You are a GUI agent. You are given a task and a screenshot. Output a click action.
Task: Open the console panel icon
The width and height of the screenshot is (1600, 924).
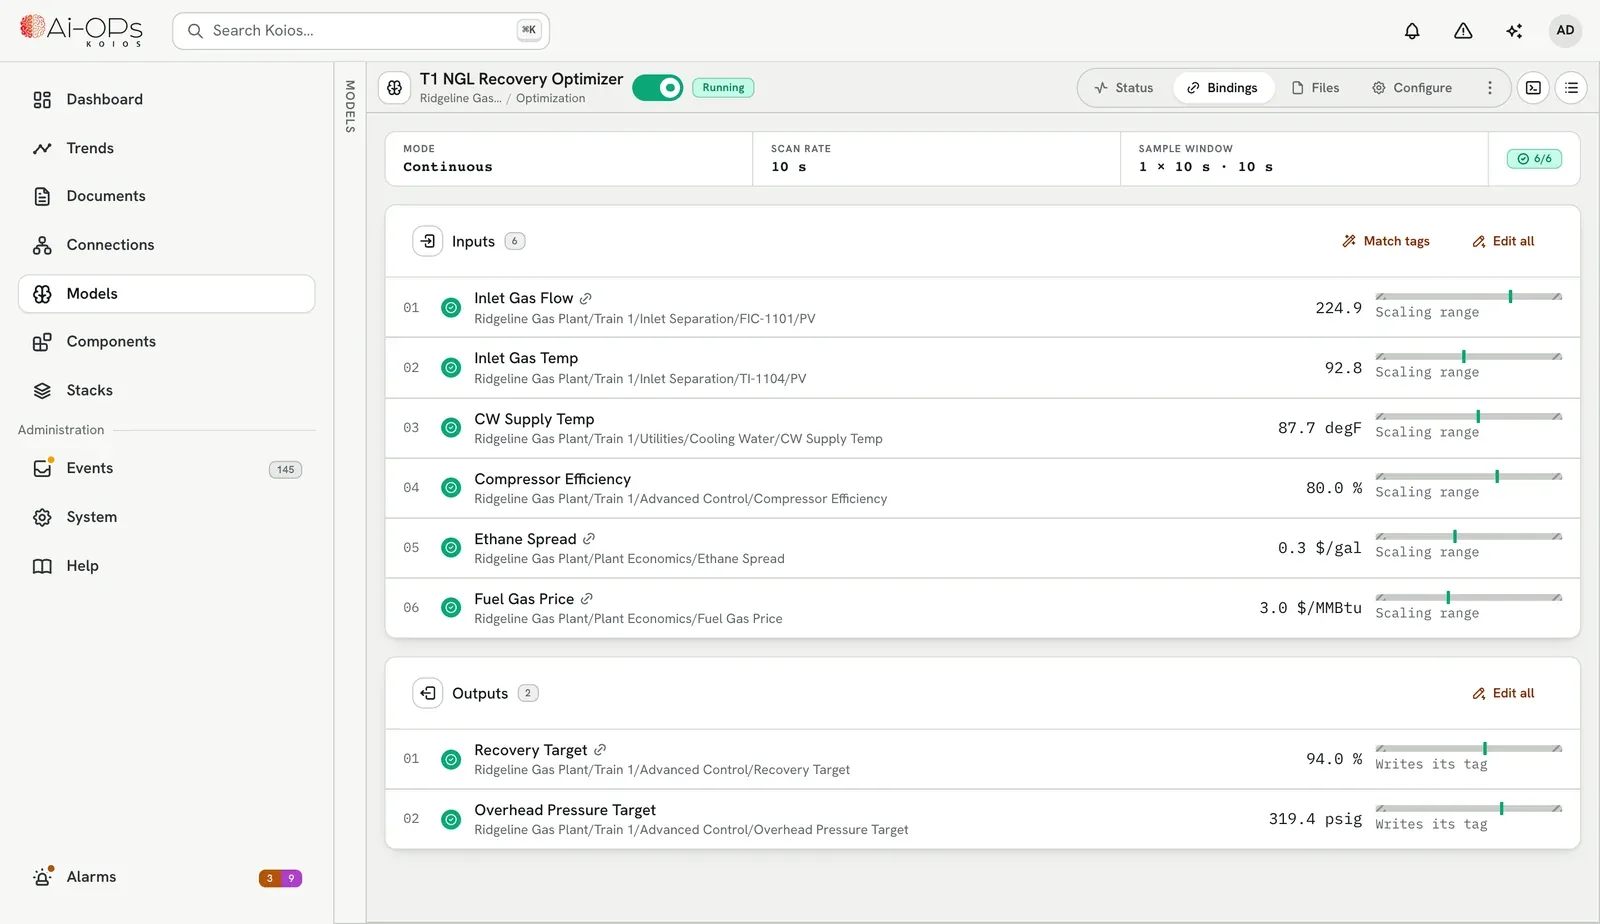pyautogui.click(x=1533, y=88)
